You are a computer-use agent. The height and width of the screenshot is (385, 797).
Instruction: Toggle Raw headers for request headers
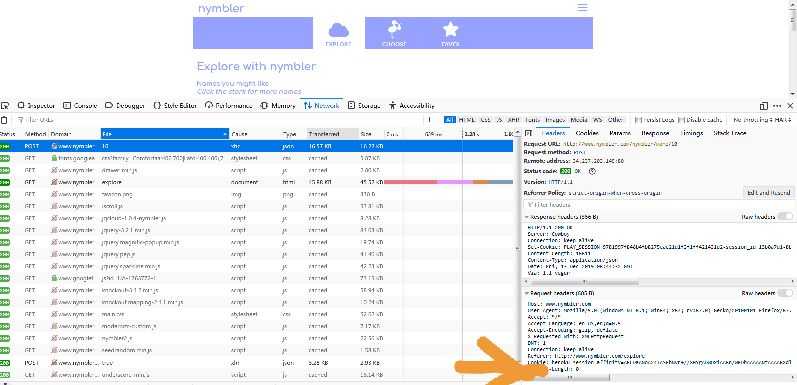coord(785,293)
